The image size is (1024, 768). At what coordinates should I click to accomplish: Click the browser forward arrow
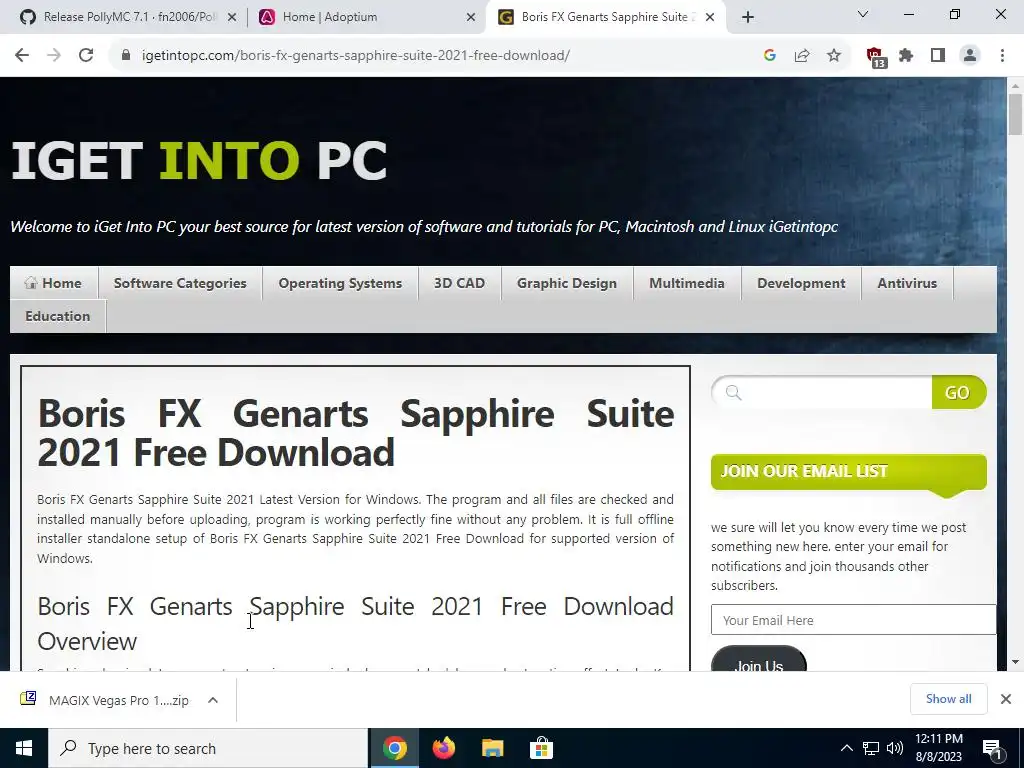click(54, 56)
